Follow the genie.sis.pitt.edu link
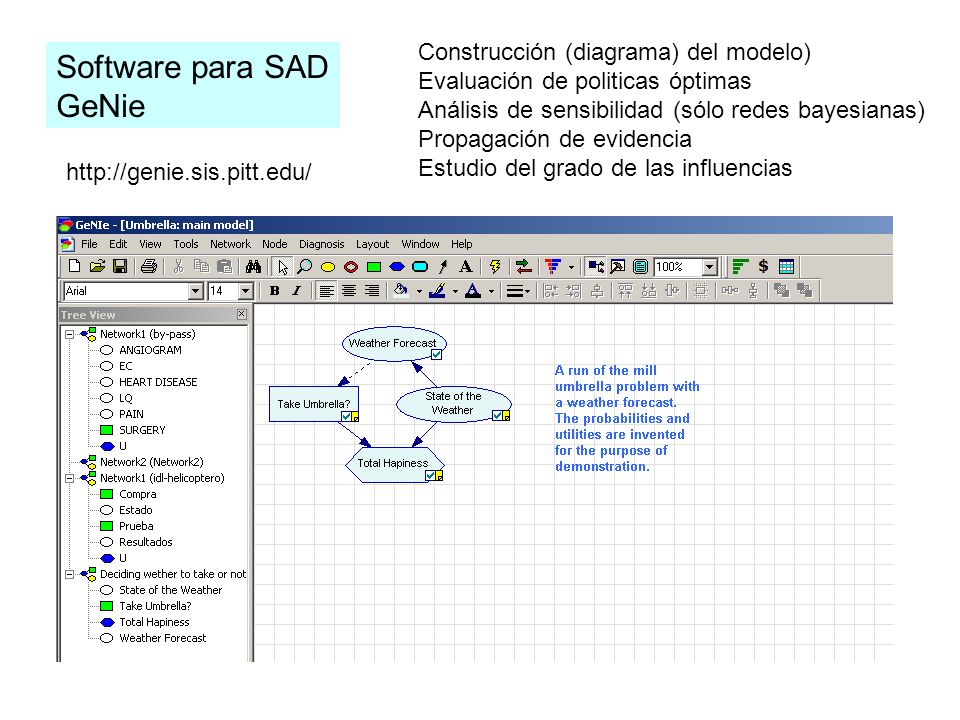This screenshot has width=960, height=720. [189, 172]
